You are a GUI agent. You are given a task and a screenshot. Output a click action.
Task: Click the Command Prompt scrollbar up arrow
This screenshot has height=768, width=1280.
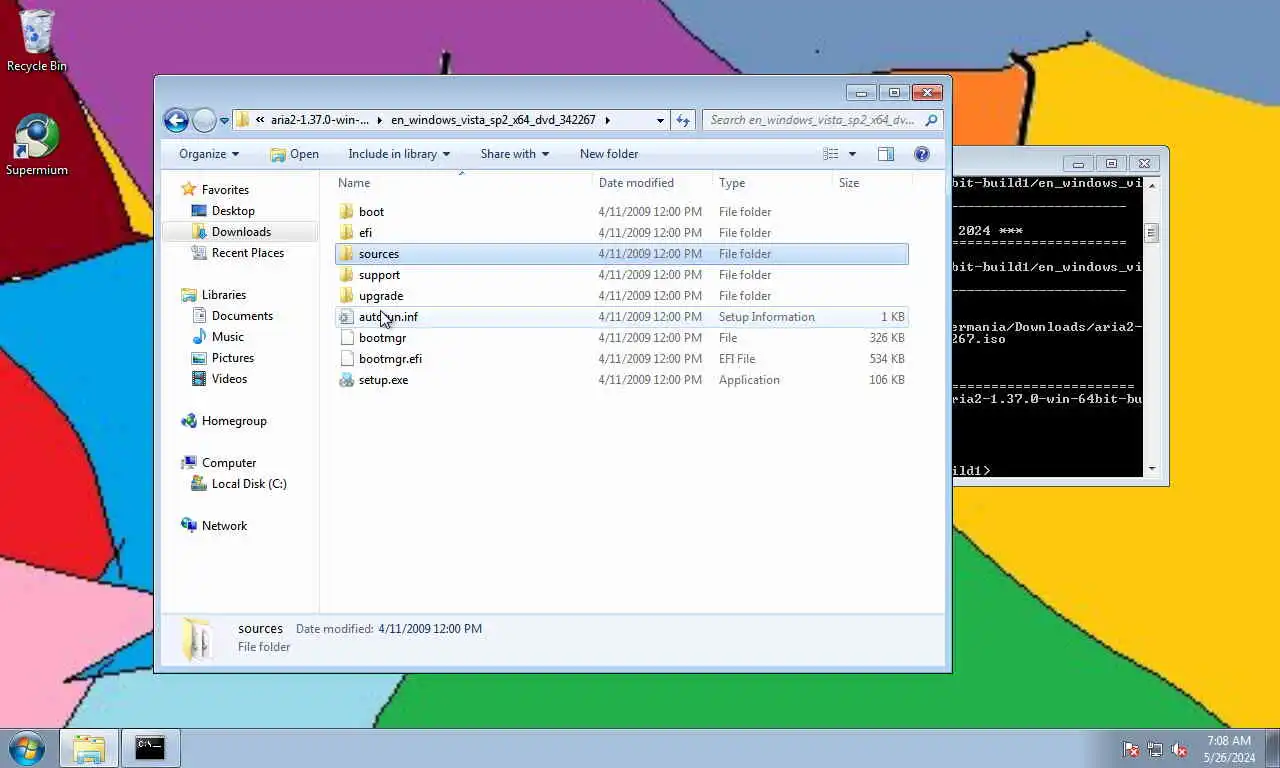(x=1151, y=184)
